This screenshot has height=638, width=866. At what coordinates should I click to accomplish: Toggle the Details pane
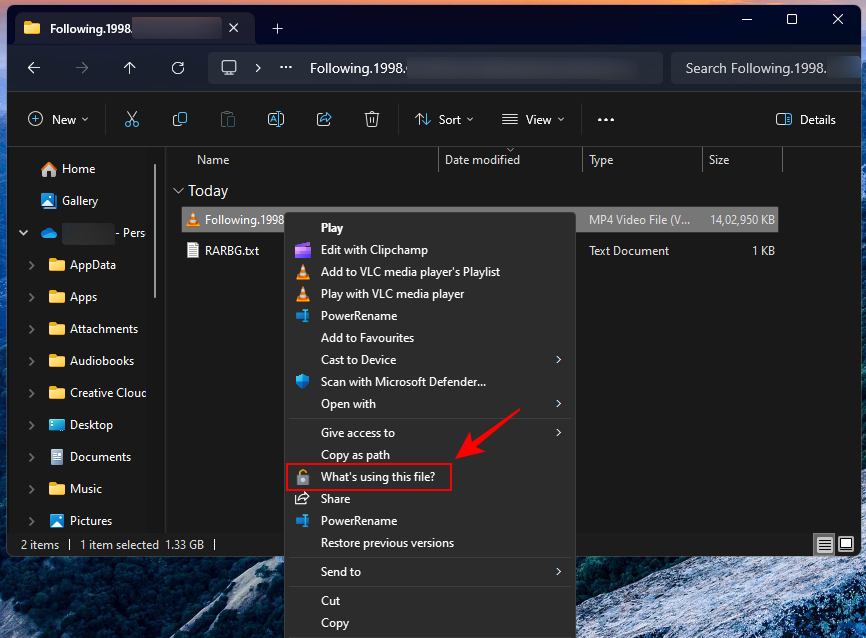point(806,119)
